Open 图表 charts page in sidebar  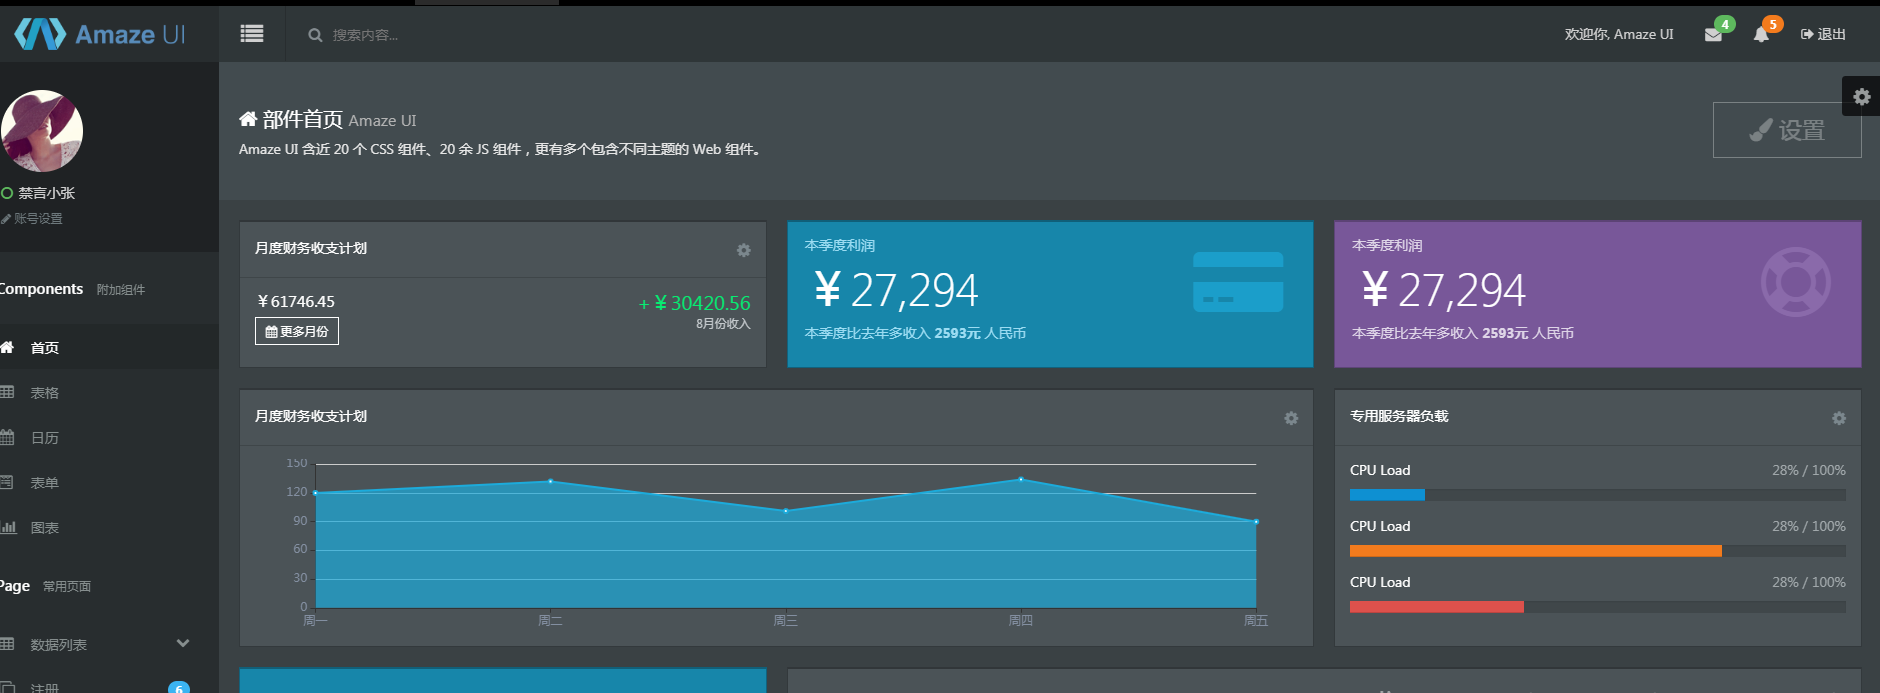(x=45, y=528)
